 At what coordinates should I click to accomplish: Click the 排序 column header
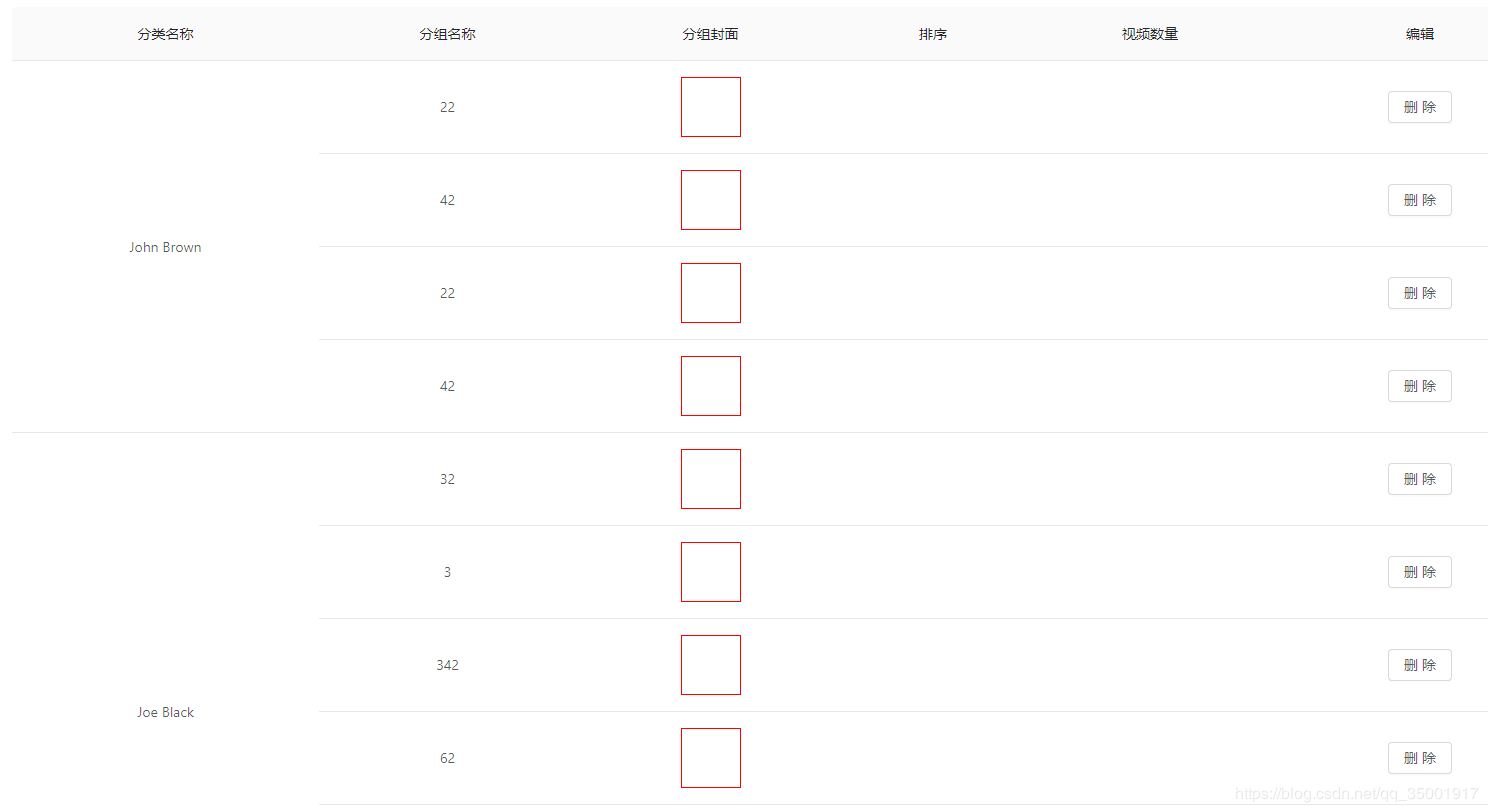coord(932,34)
